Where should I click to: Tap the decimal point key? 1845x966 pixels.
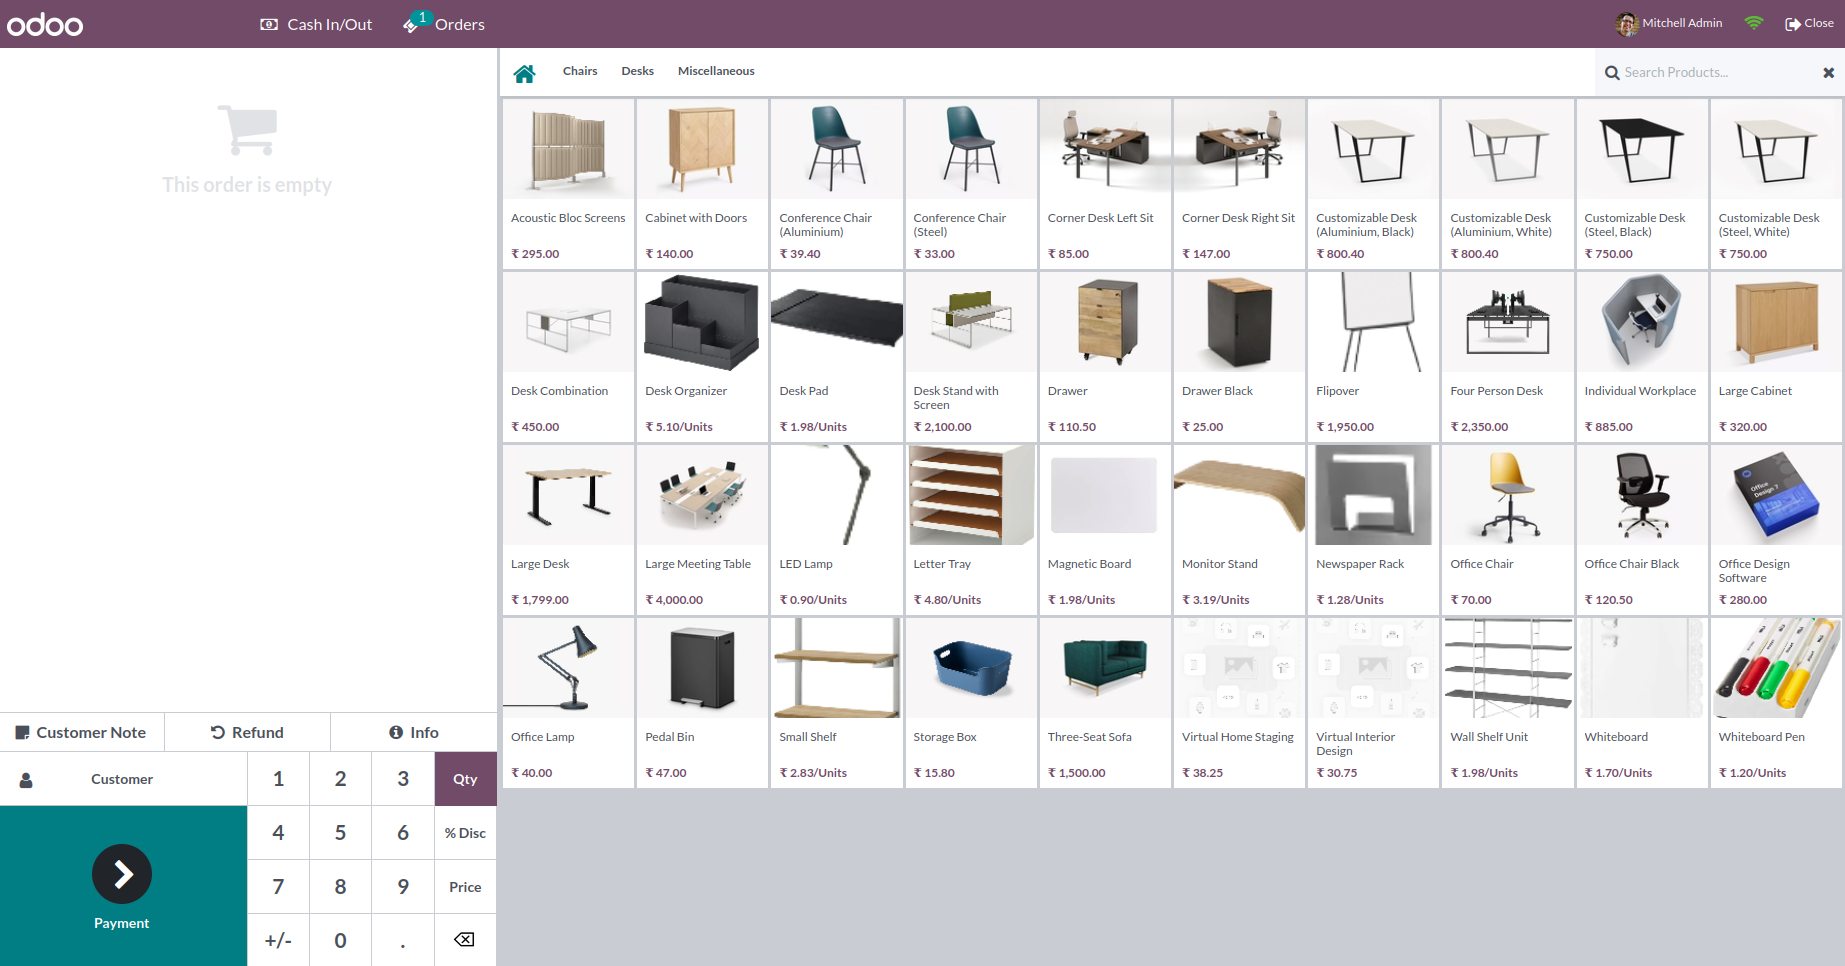pos(403,940)
